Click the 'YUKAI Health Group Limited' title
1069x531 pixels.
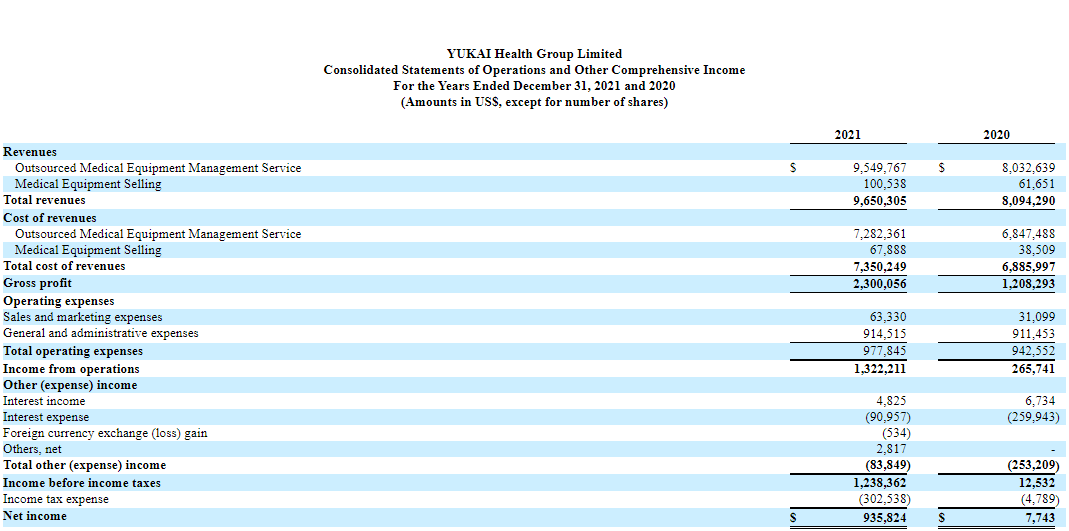click(x=534, y=53)
